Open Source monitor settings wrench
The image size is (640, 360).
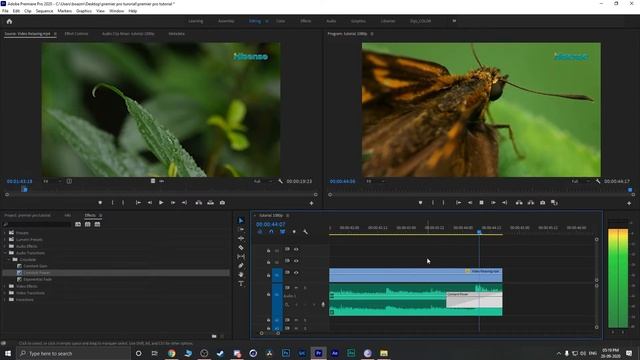coord(280,181)
